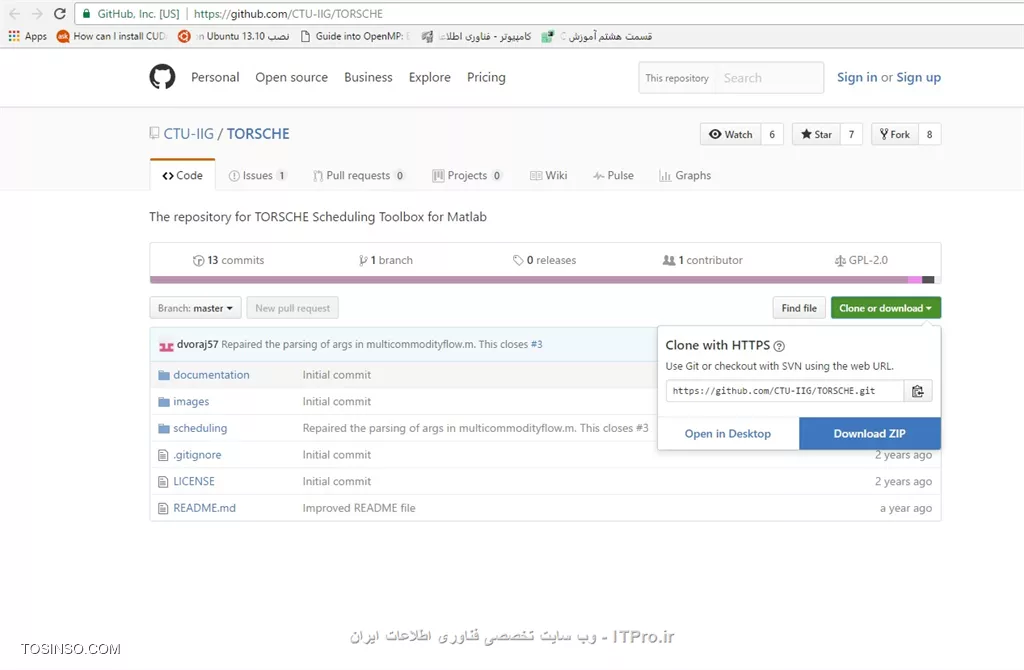This screenshot has width=1024, height=670.
Task: Select the clone URL text field
Action: pyautogui.click(x=785, y=391)
